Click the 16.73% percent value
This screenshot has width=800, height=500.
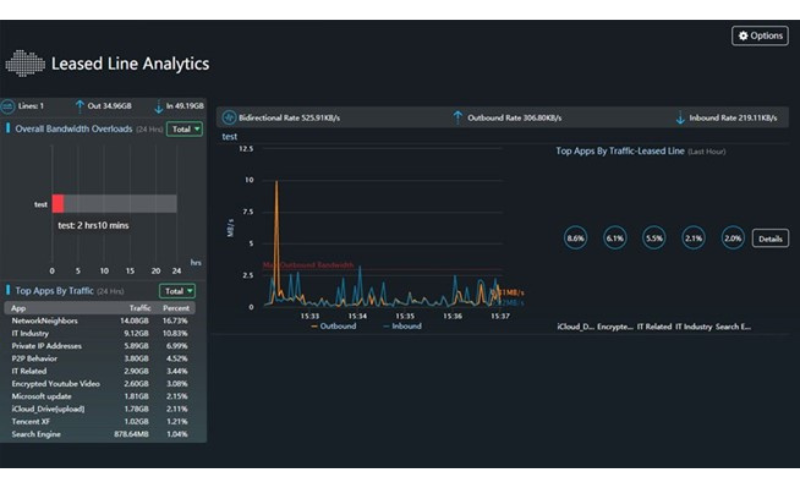pos(175,321)
